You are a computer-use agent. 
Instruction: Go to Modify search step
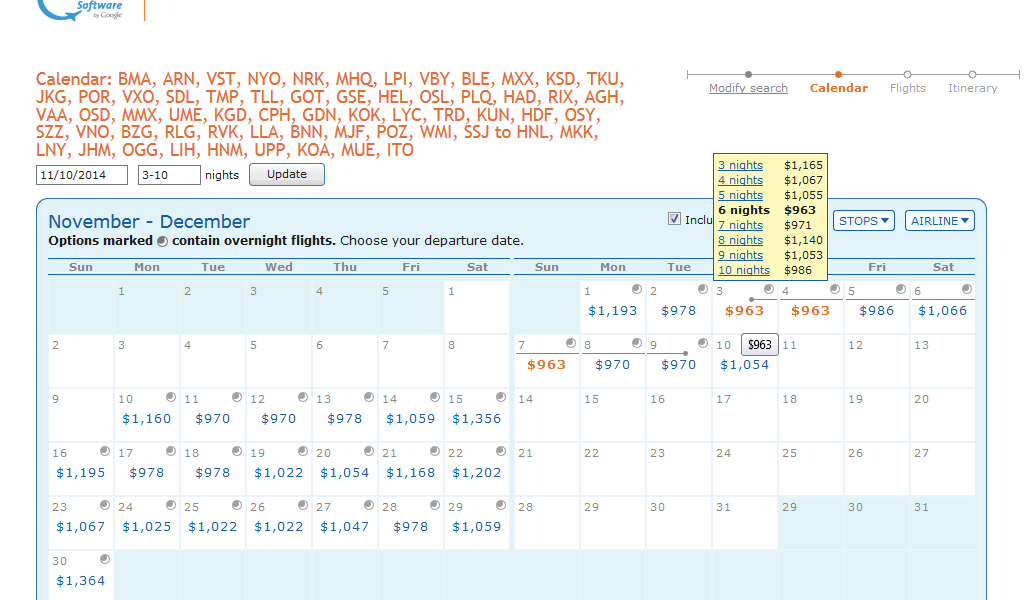point(748,88)
